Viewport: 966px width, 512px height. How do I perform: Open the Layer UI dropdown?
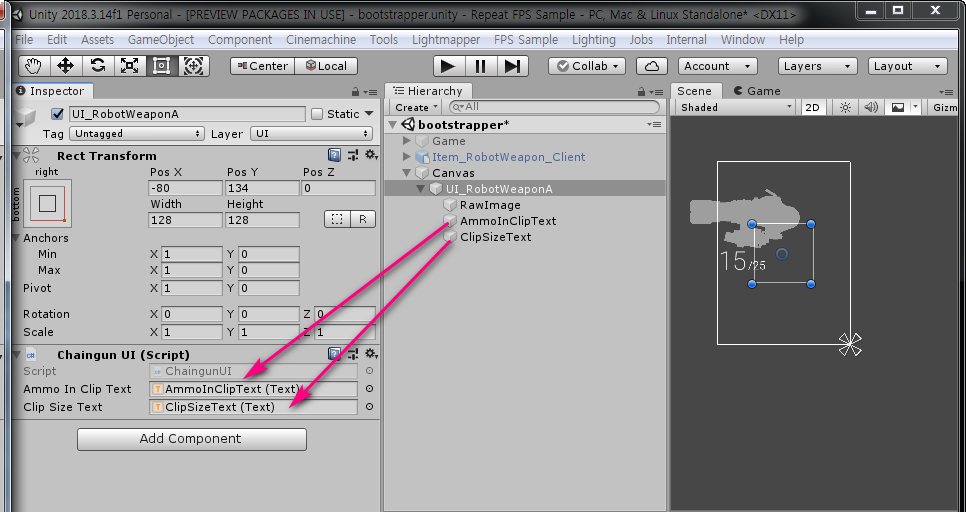(312, 134)
